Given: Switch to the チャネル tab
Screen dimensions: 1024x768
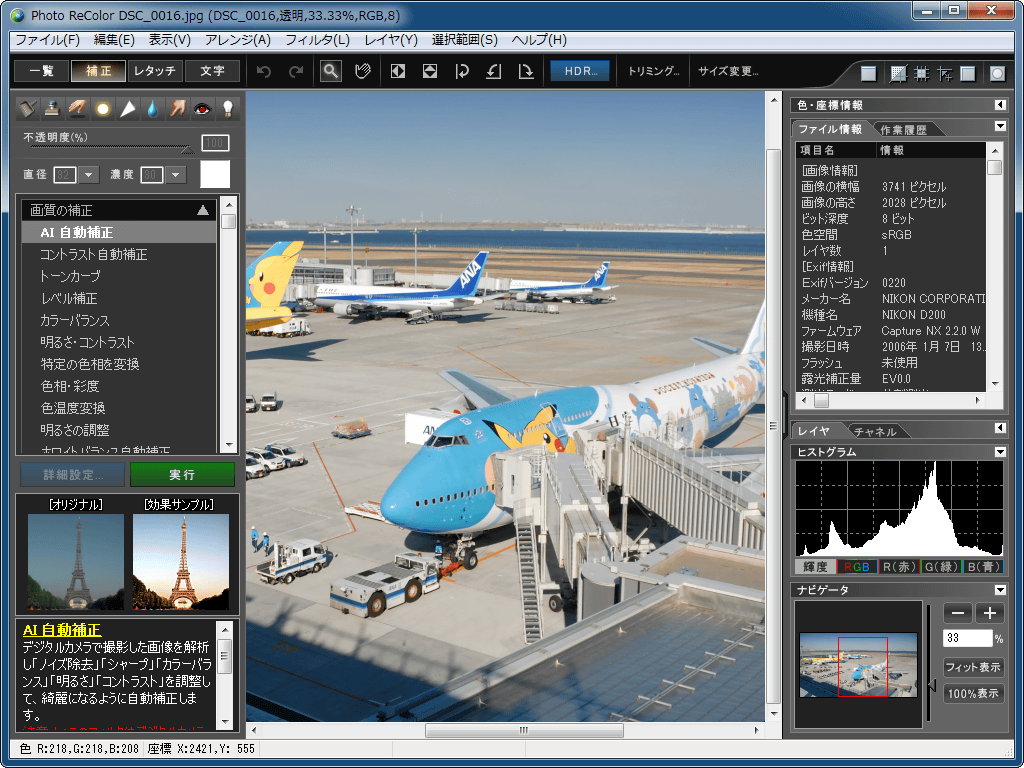Looking at the screenshot, I should (875, 432).
